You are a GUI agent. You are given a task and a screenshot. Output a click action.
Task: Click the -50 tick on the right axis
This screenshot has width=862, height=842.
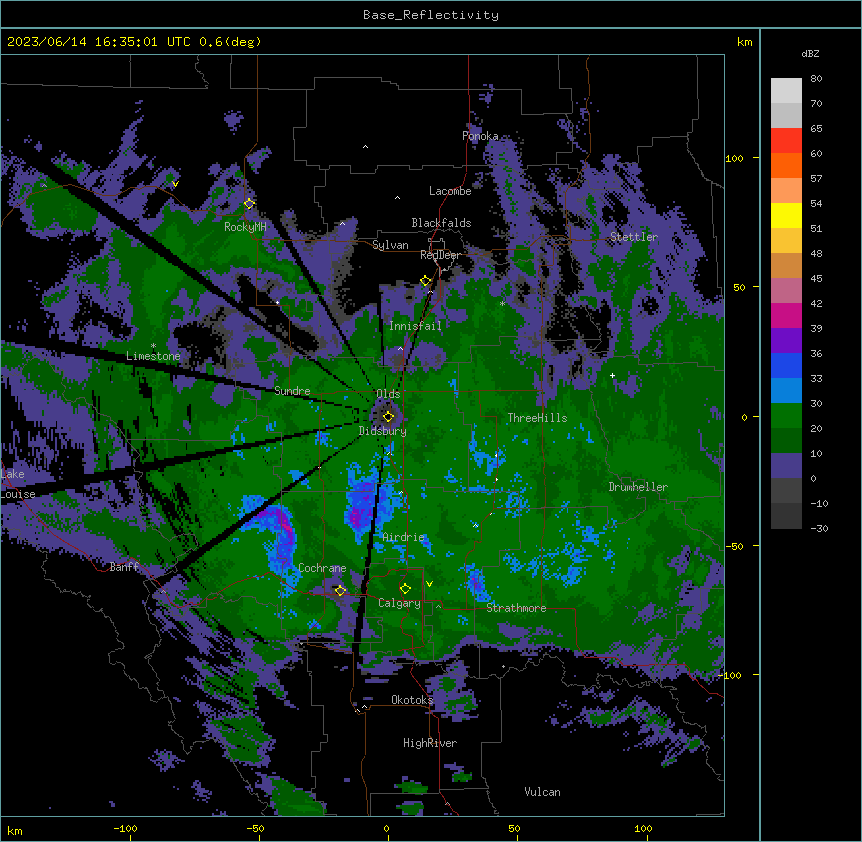tap(734, 546)
